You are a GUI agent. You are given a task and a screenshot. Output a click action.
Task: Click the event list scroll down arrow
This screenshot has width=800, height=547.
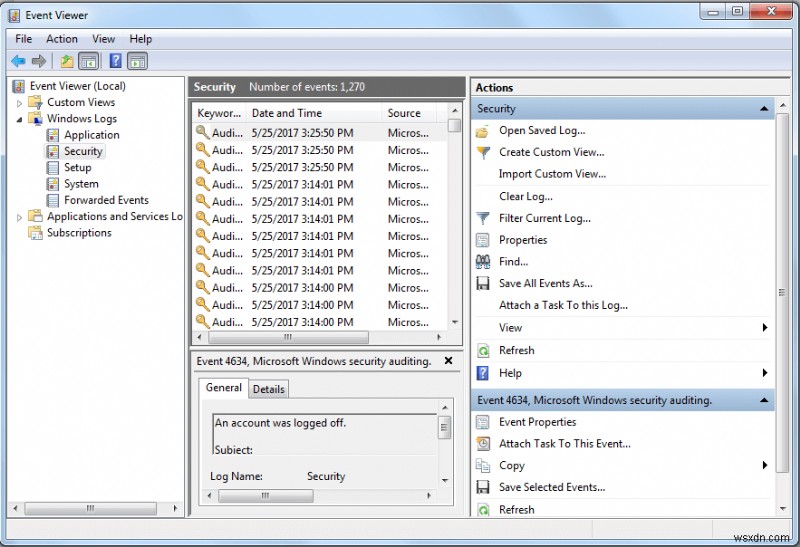click(x=454, y=322)
